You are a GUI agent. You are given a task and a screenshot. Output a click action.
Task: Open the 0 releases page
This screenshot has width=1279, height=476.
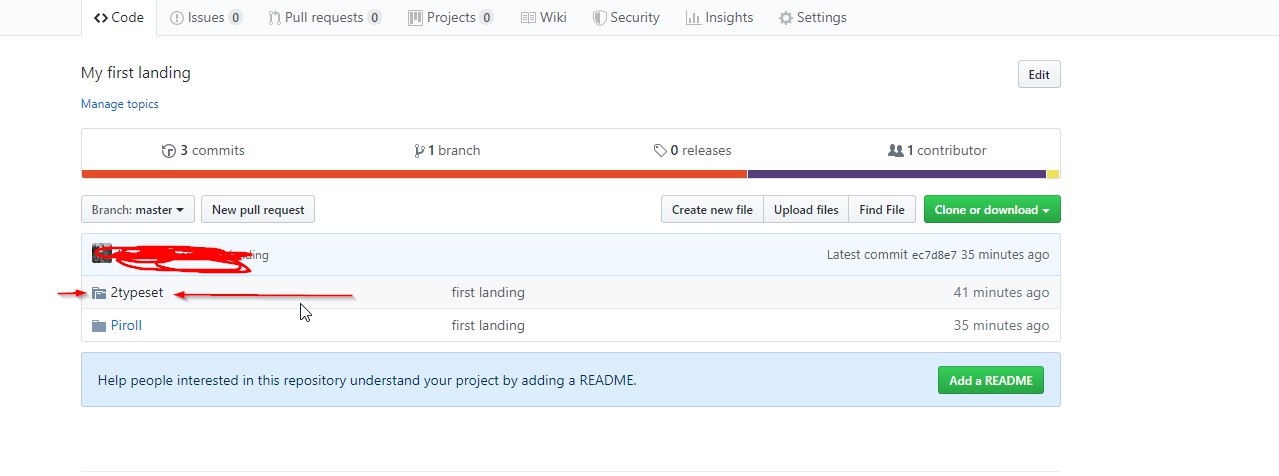pos(692,150)
